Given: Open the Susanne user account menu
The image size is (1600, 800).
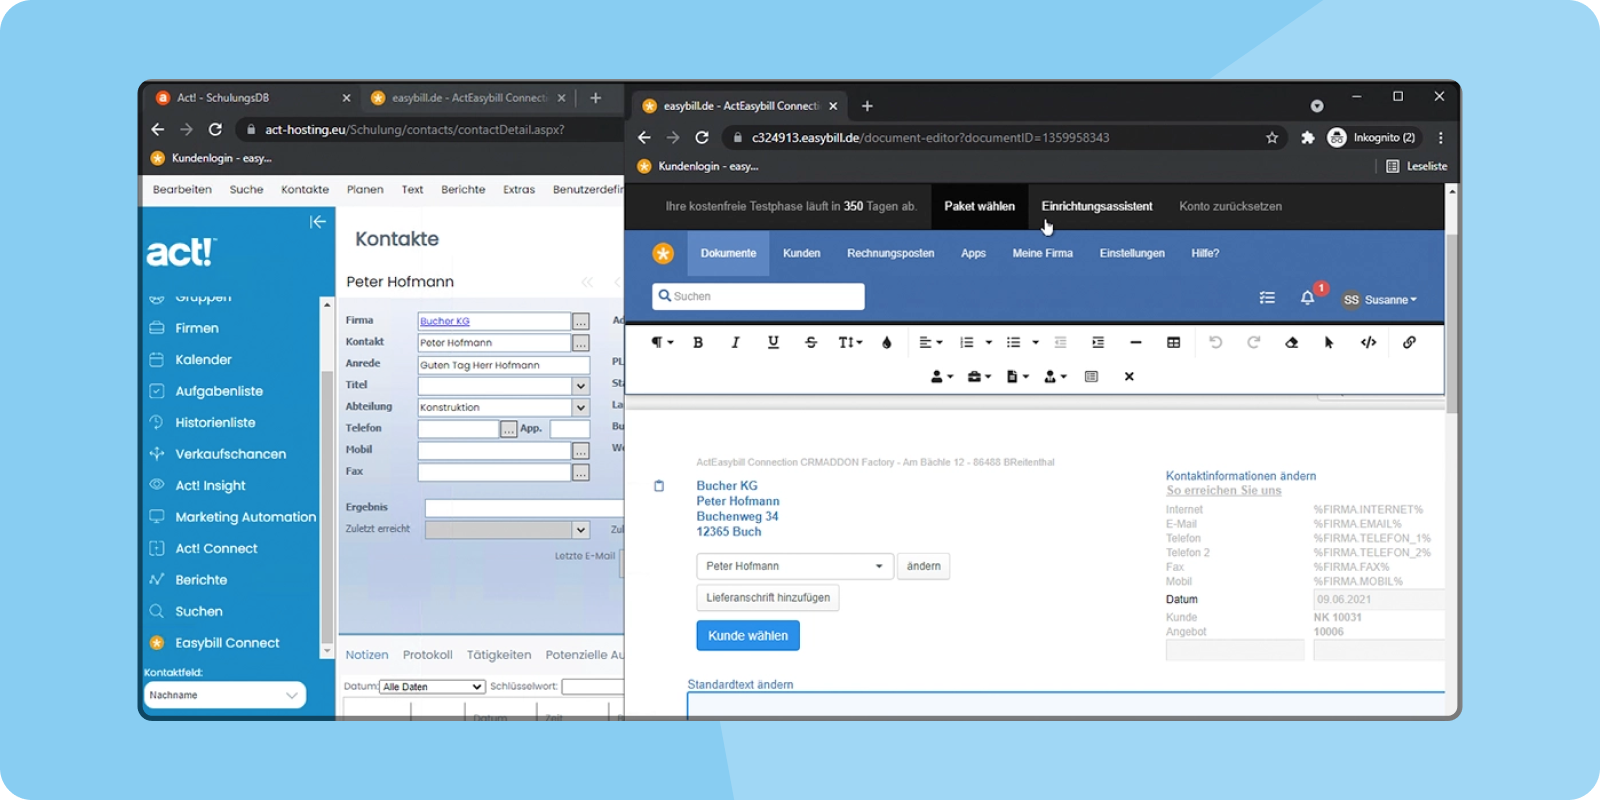Looking at the screenshot, I should coord(1380,299).
